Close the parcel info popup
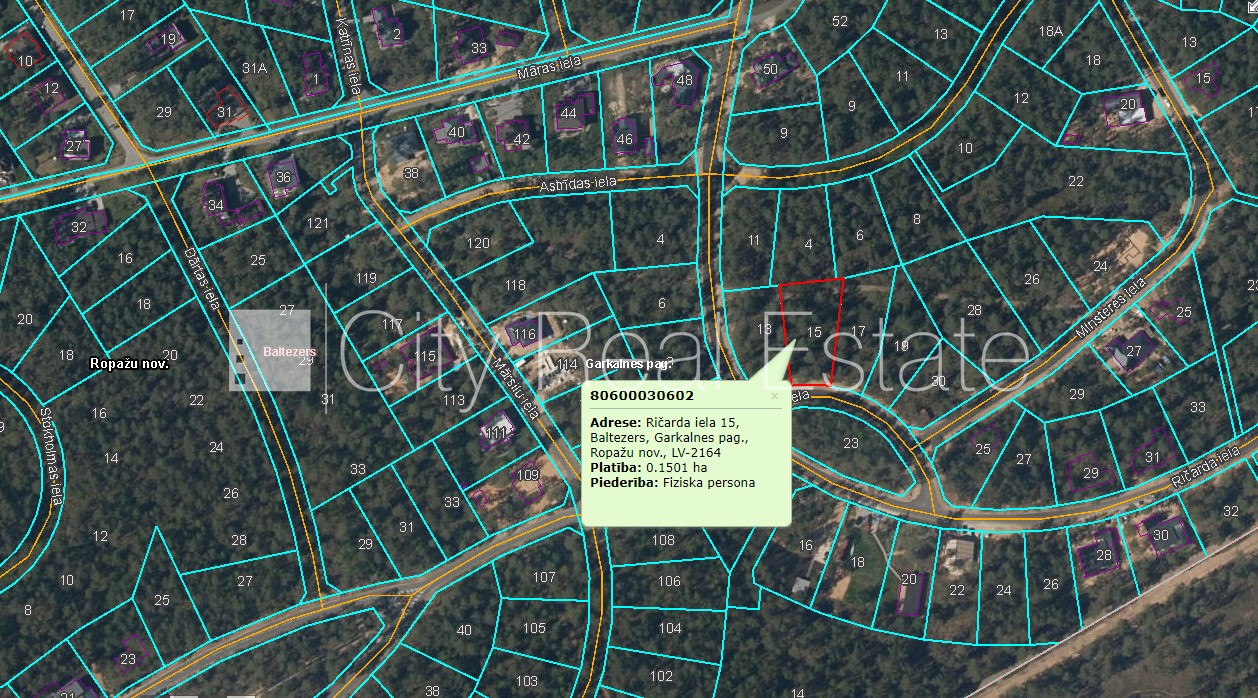1258x698 pixels. [x=773, y=396]
